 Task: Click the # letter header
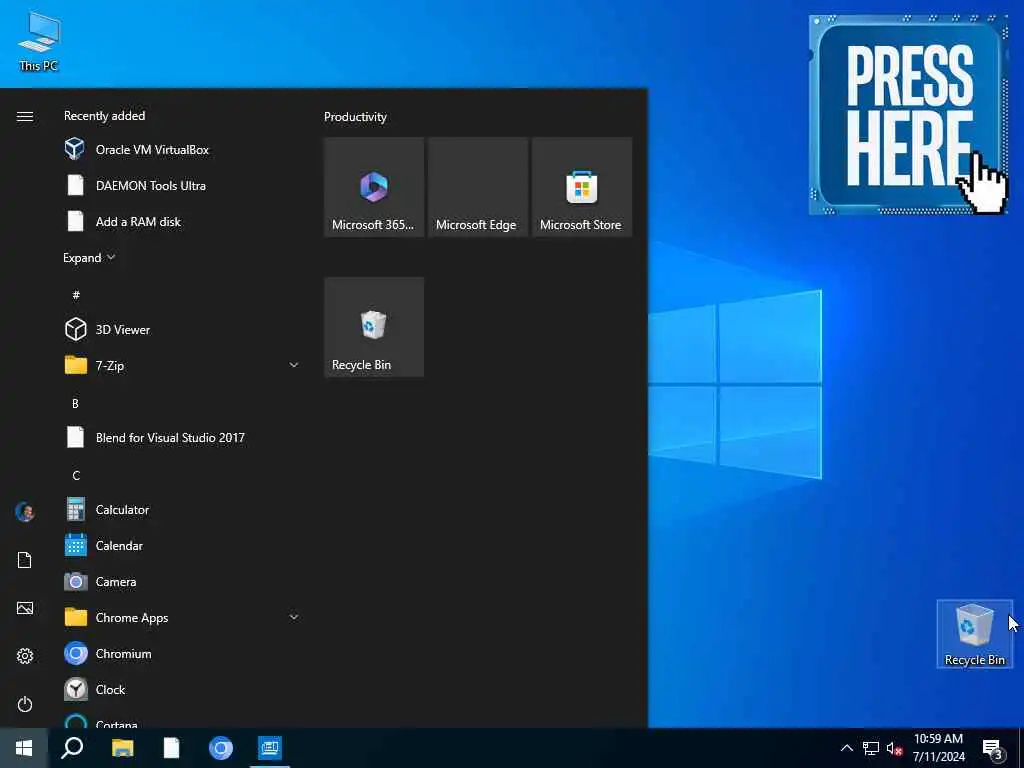coord(76,295)
